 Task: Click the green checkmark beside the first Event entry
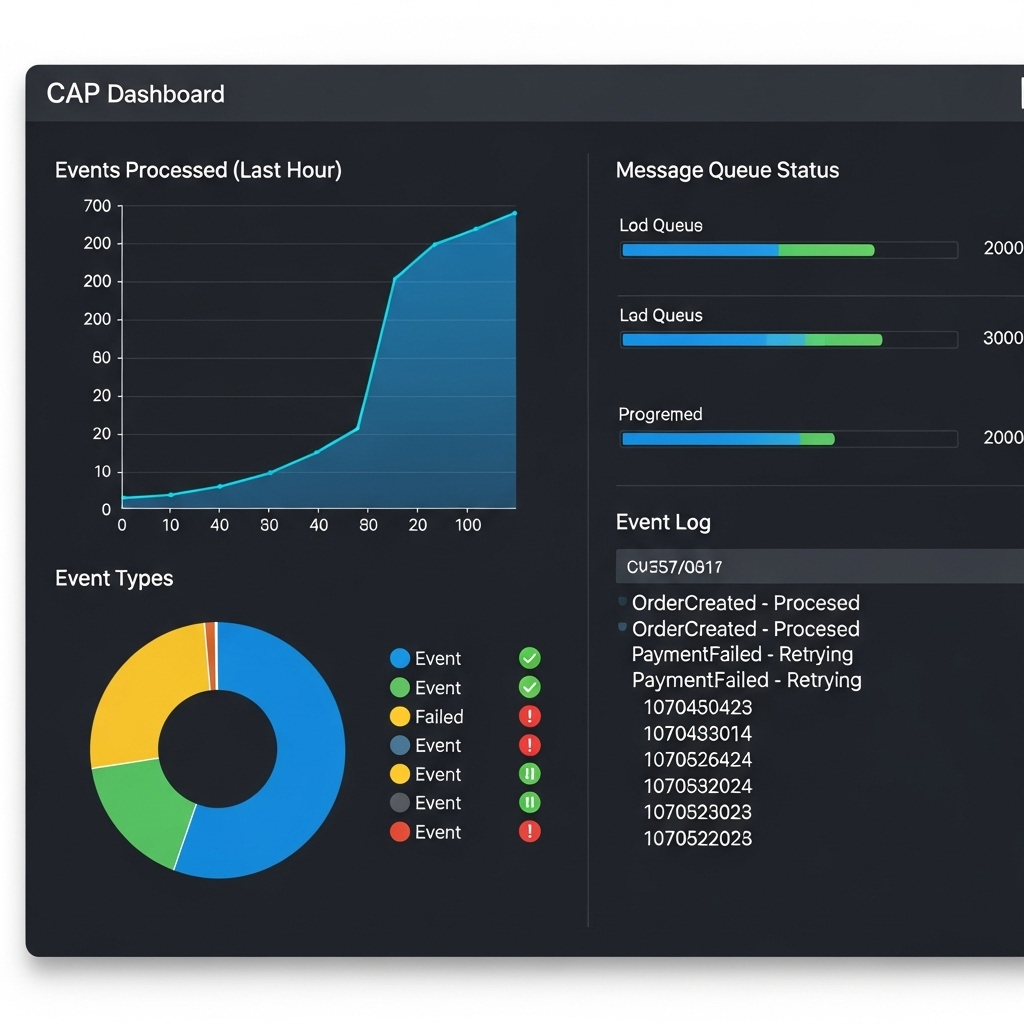[x=530, y=658]
